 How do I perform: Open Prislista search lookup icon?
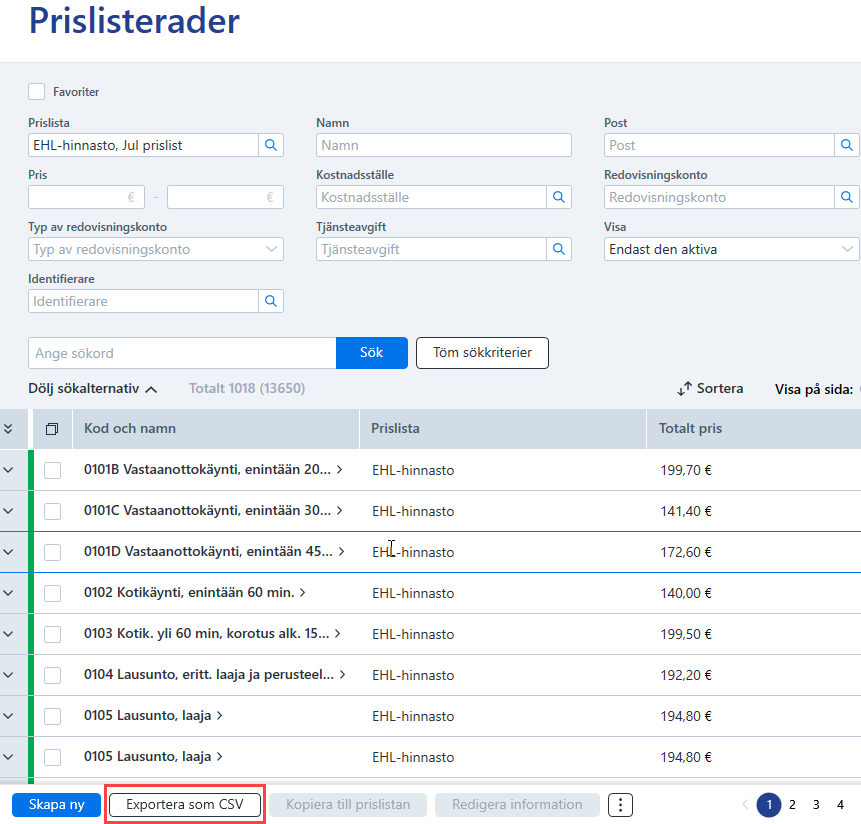(x=271, y=145)
